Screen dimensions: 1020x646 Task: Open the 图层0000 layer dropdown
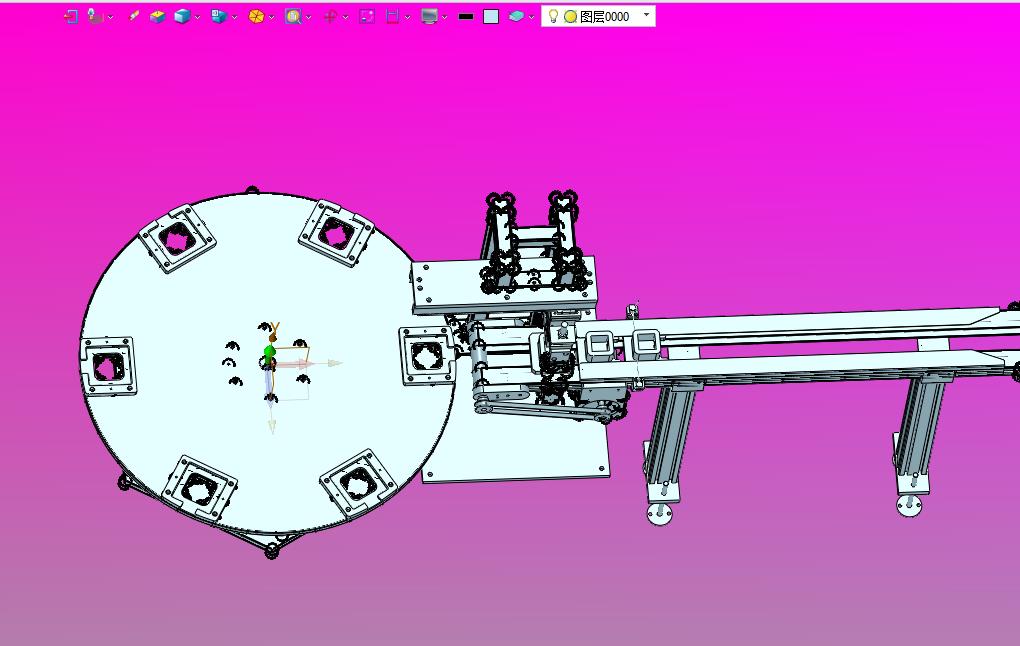tap(647, 14)
